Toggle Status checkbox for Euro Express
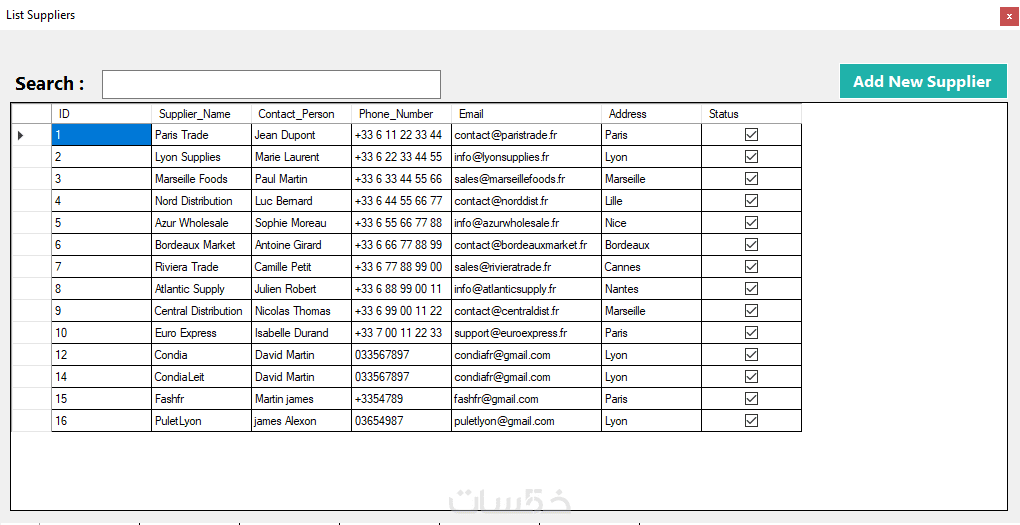Viewport: 1020px width, 525px height. coord(751,332)
